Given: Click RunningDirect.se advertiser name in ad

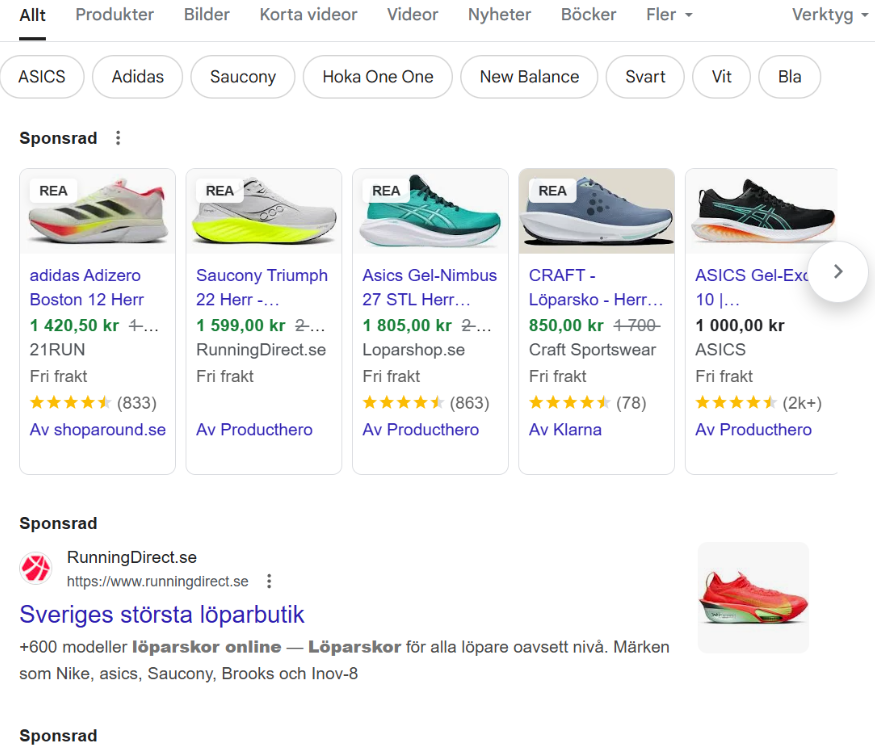Looking at the screenshot, I should 132,557.
